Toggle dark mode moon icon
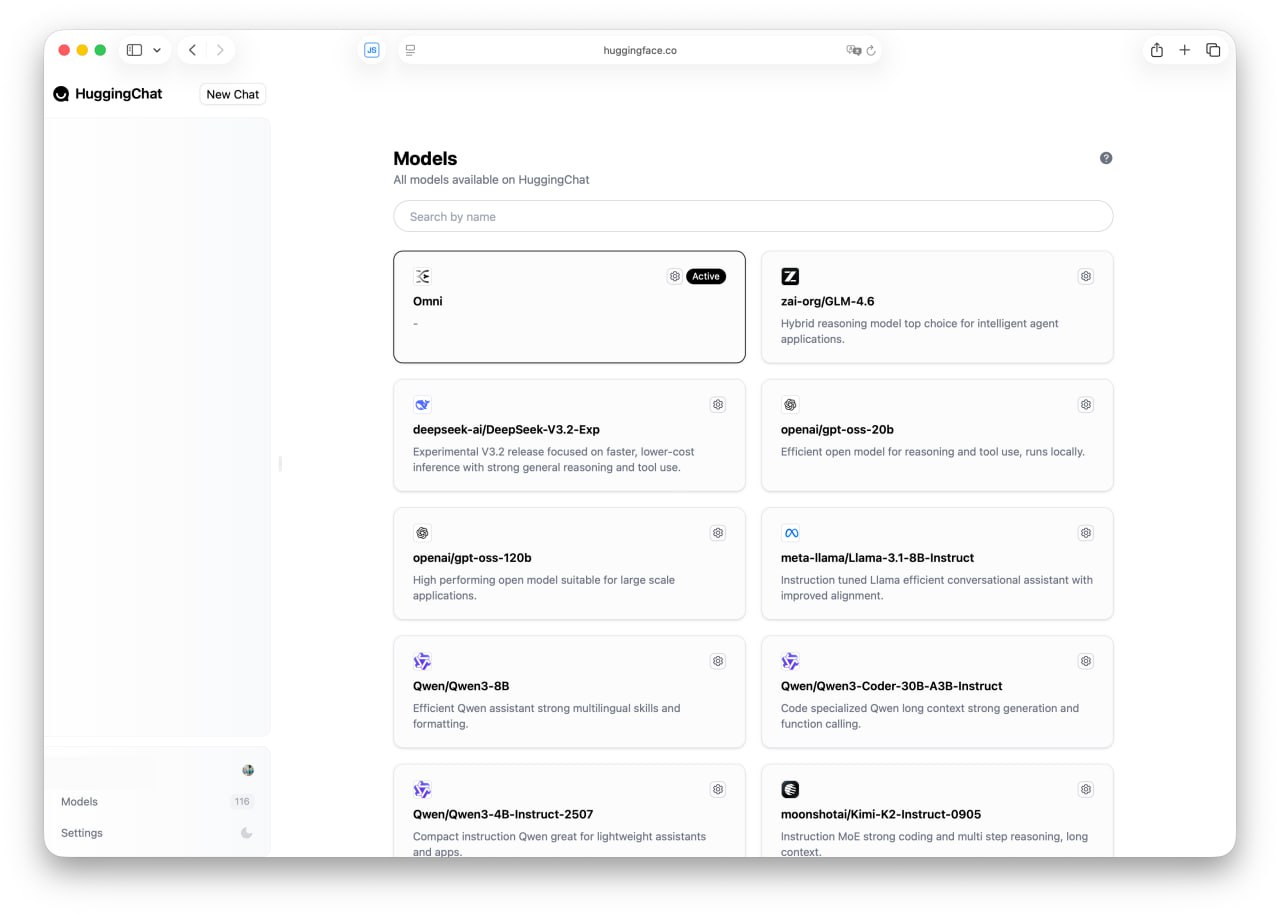Screen dimensions: 1280x915 tap(246, 833)
